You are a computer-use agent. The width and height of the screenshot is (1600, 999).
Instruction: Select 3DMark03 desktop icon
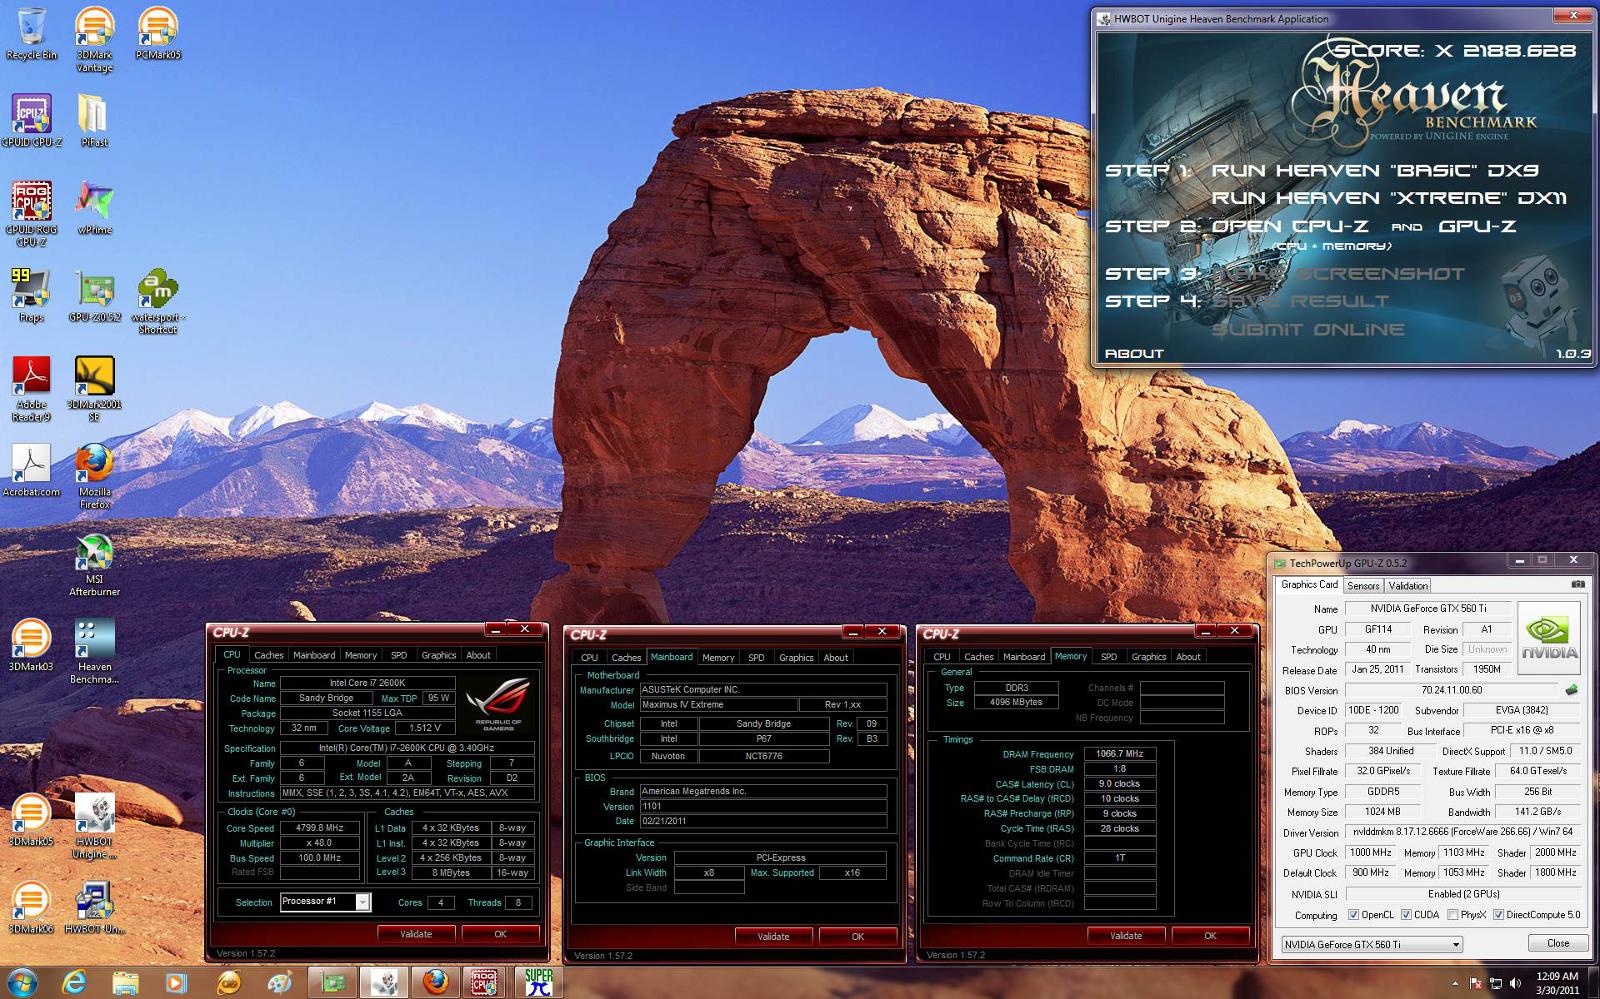31,645
